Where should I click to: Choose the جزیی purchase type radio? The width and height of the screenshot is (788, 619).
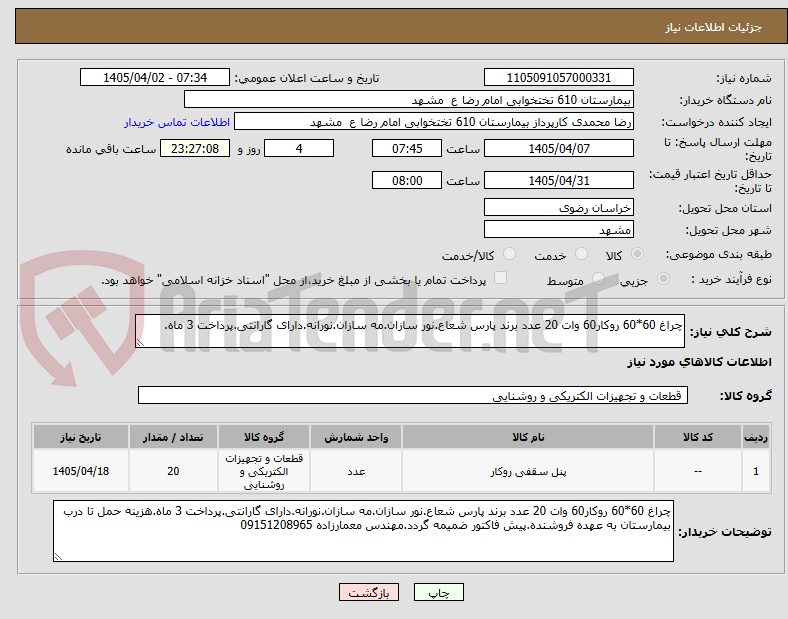pos(663,279)
